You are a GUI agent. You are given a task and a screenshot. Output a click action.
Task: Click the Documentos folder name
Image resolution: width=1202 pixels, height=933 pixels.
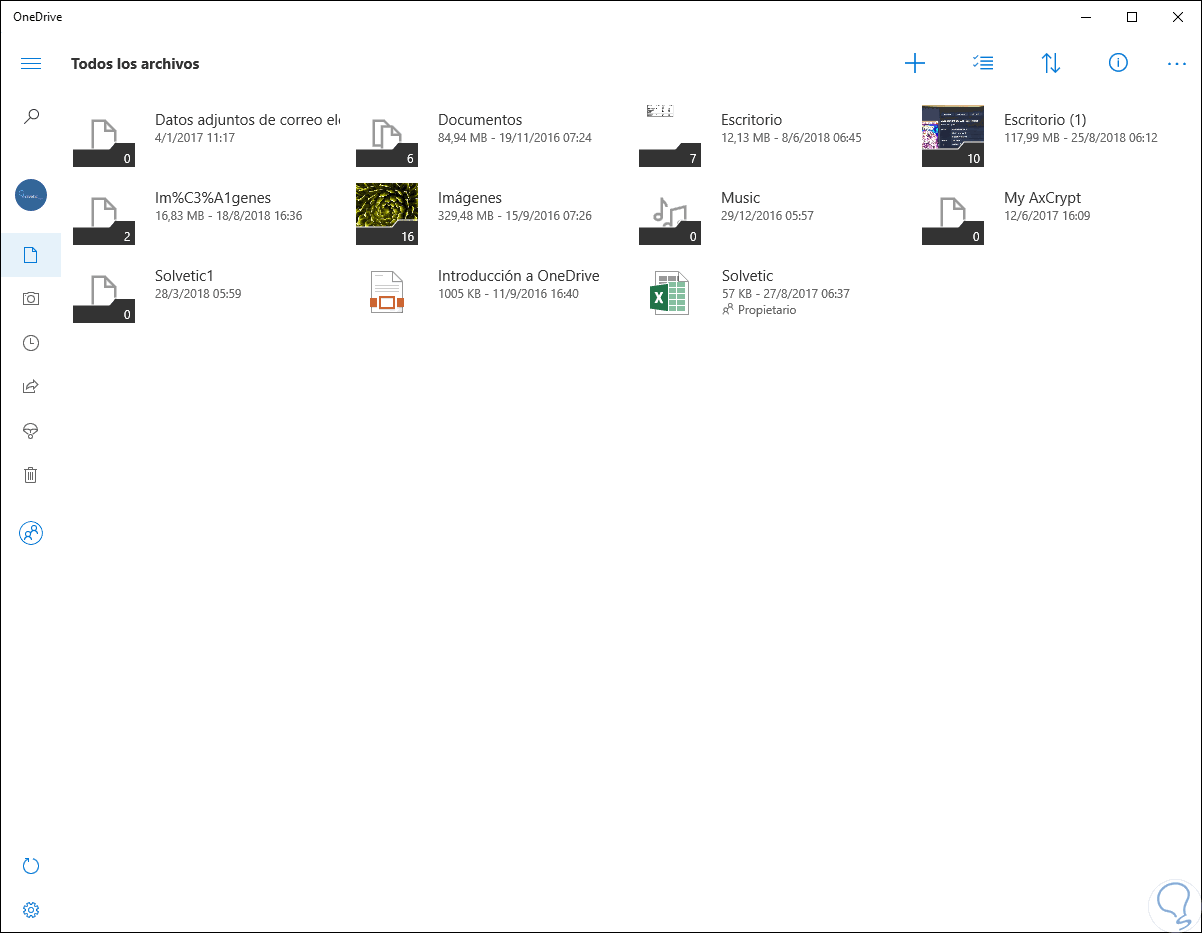[x=480, y=120]
